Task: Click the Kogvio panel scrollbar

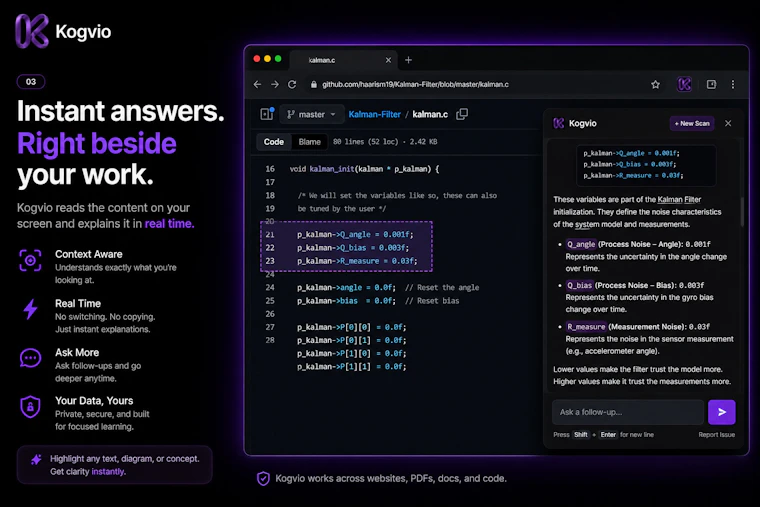Action: 741,211
